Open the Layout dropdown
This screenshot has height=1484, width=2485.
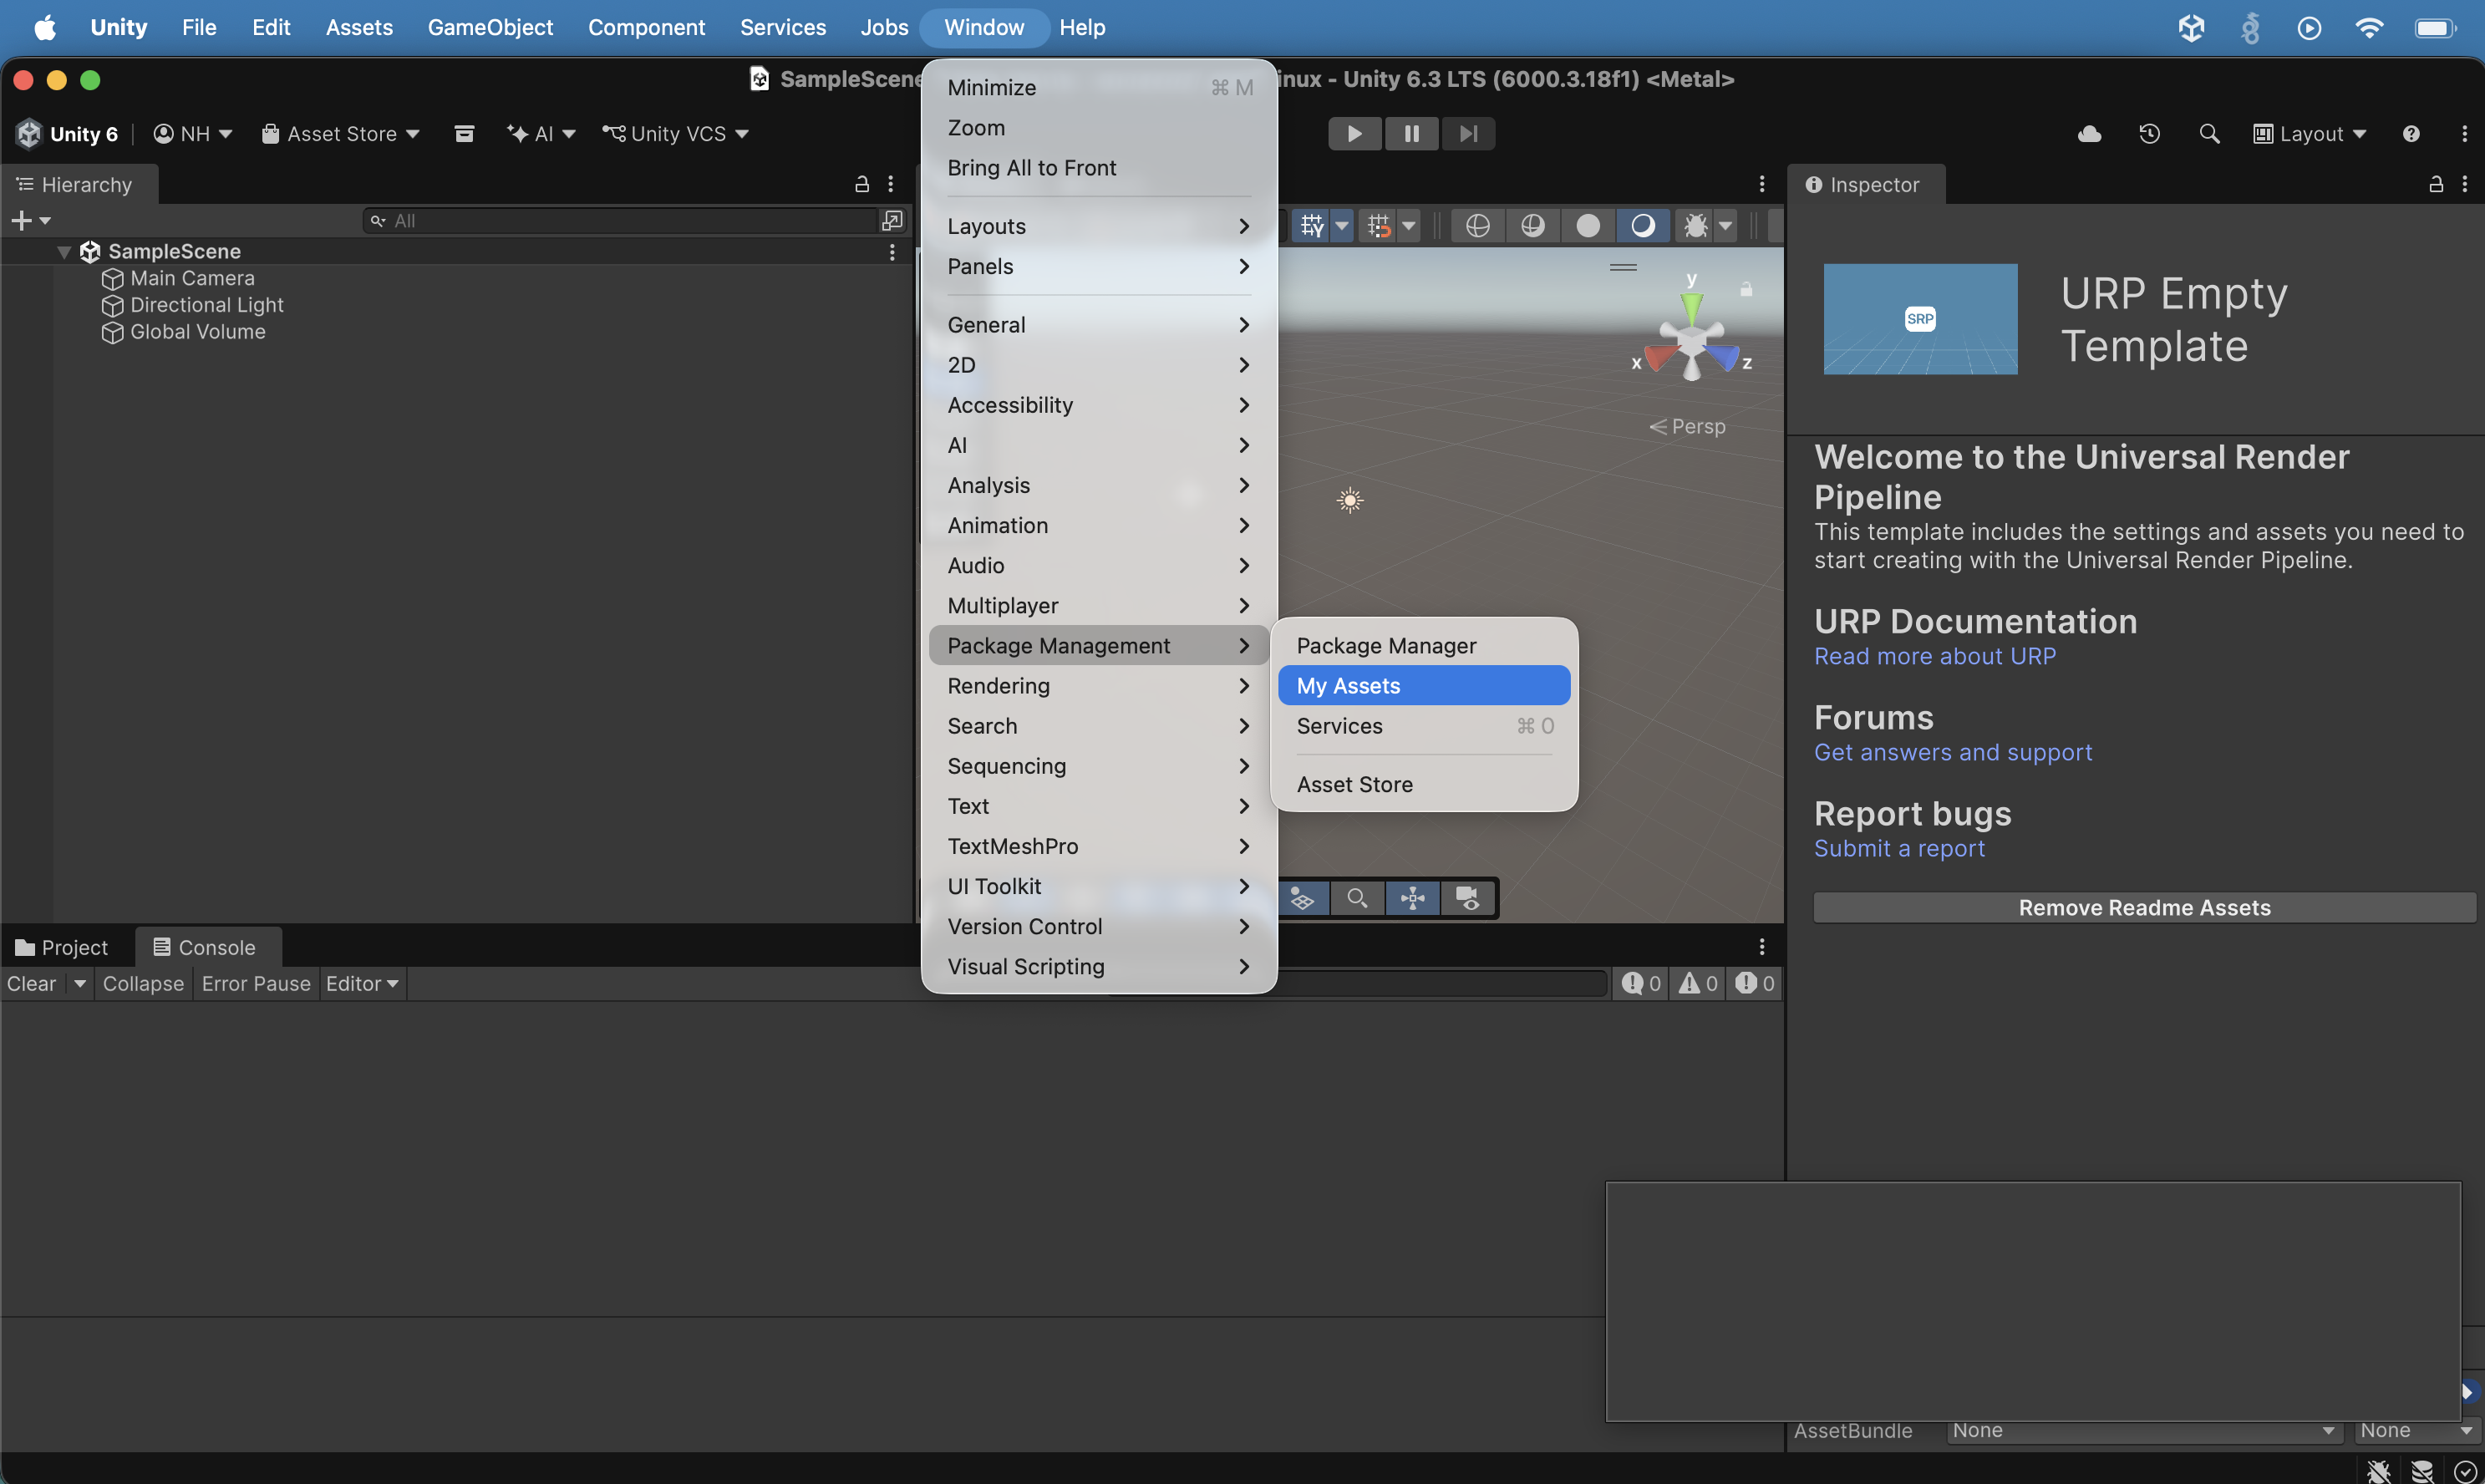click(x=2309, y=133)
